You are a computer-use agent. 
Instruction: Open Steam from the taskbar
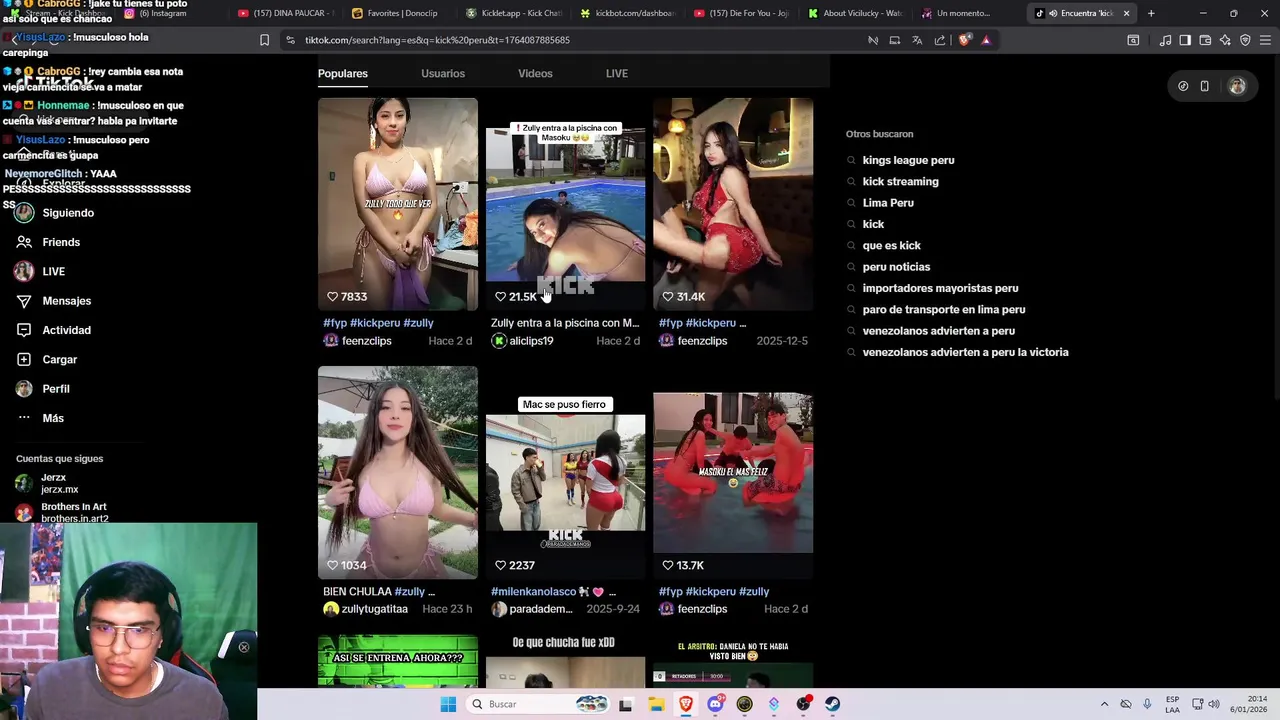pos(832,704)
